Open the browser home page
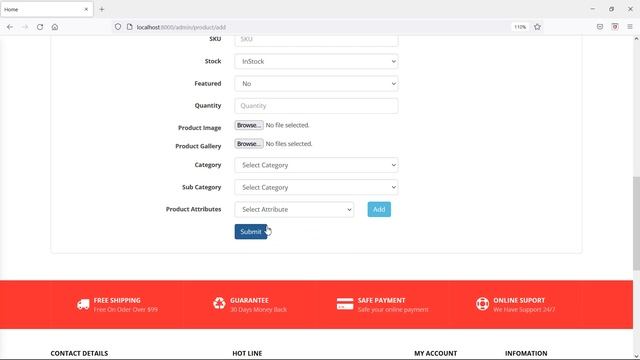Screen dimensions: 640x360 click(55, 27)
